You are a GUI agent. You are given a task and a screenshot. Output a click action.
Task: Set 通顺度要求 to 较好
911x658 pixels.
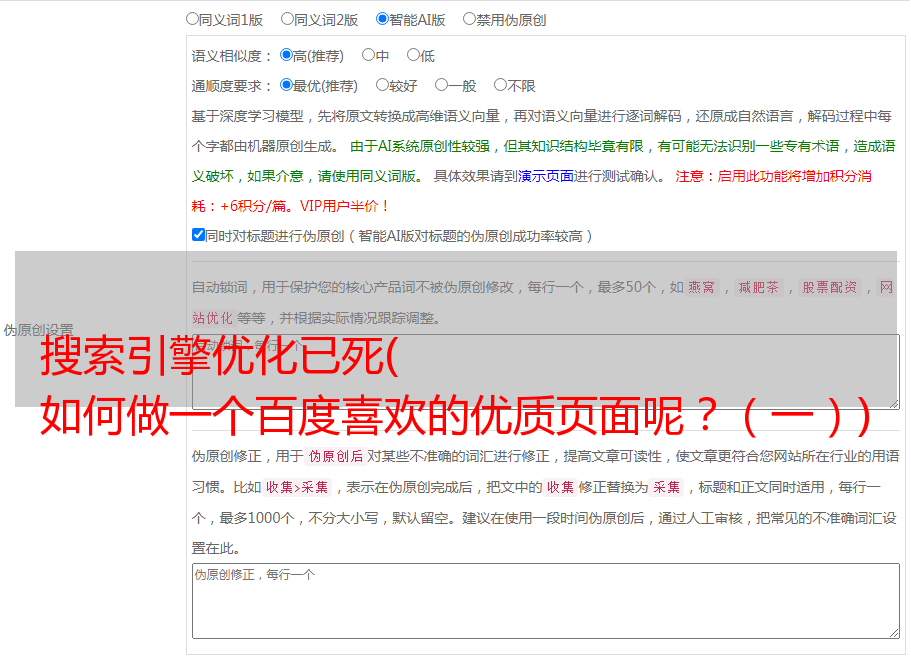pyautogui.click(x=382, y=85)
